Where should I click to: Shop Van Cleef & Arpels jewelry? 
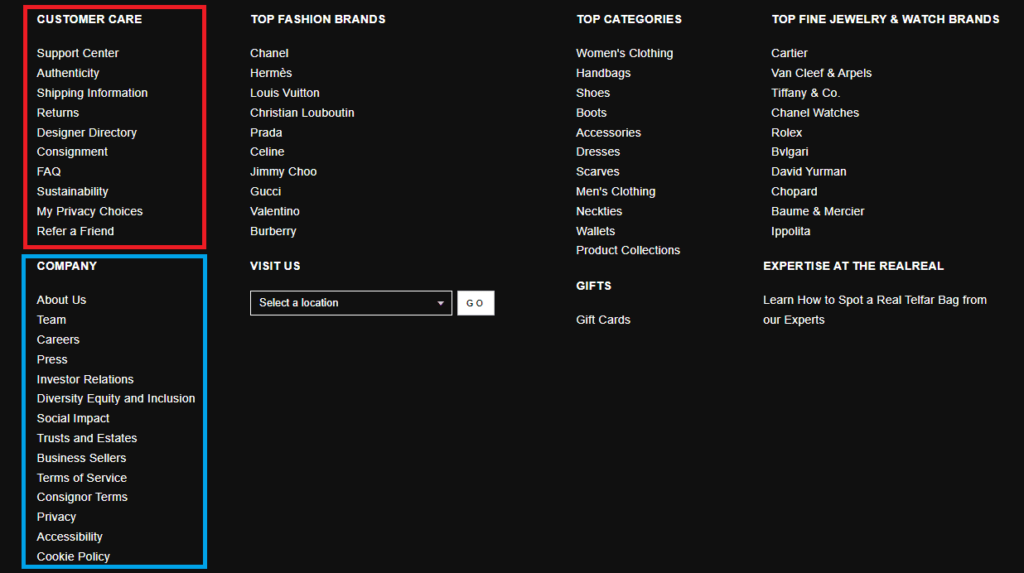coord(821,73)
